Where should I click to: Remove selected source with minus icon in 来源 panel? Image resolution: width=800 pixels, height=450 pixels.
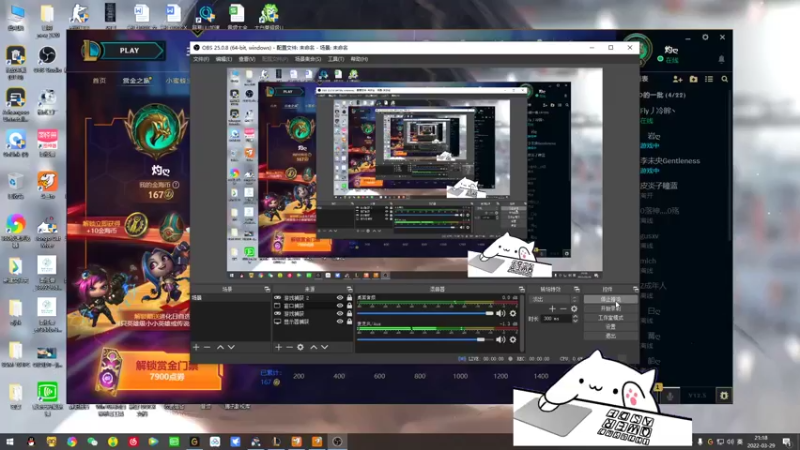(x=289, y=347)
